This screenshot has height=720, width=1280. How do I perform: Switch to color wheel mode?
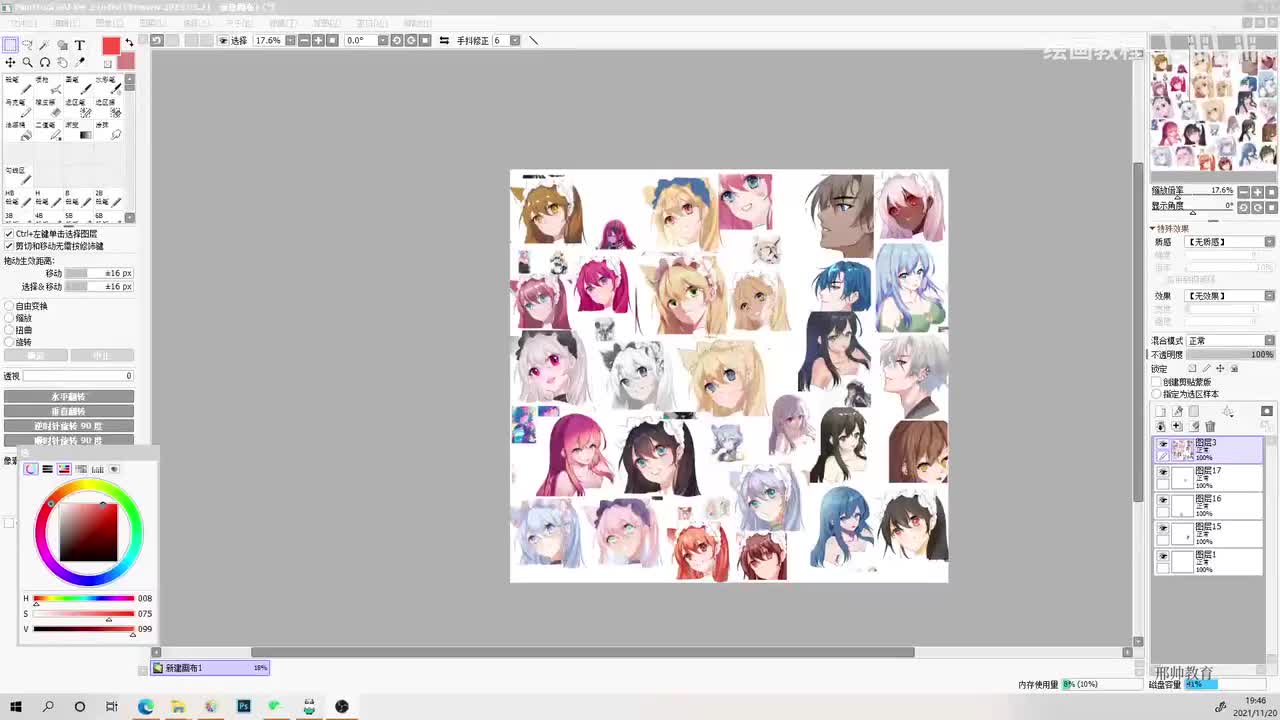click(x=30, y=469)
